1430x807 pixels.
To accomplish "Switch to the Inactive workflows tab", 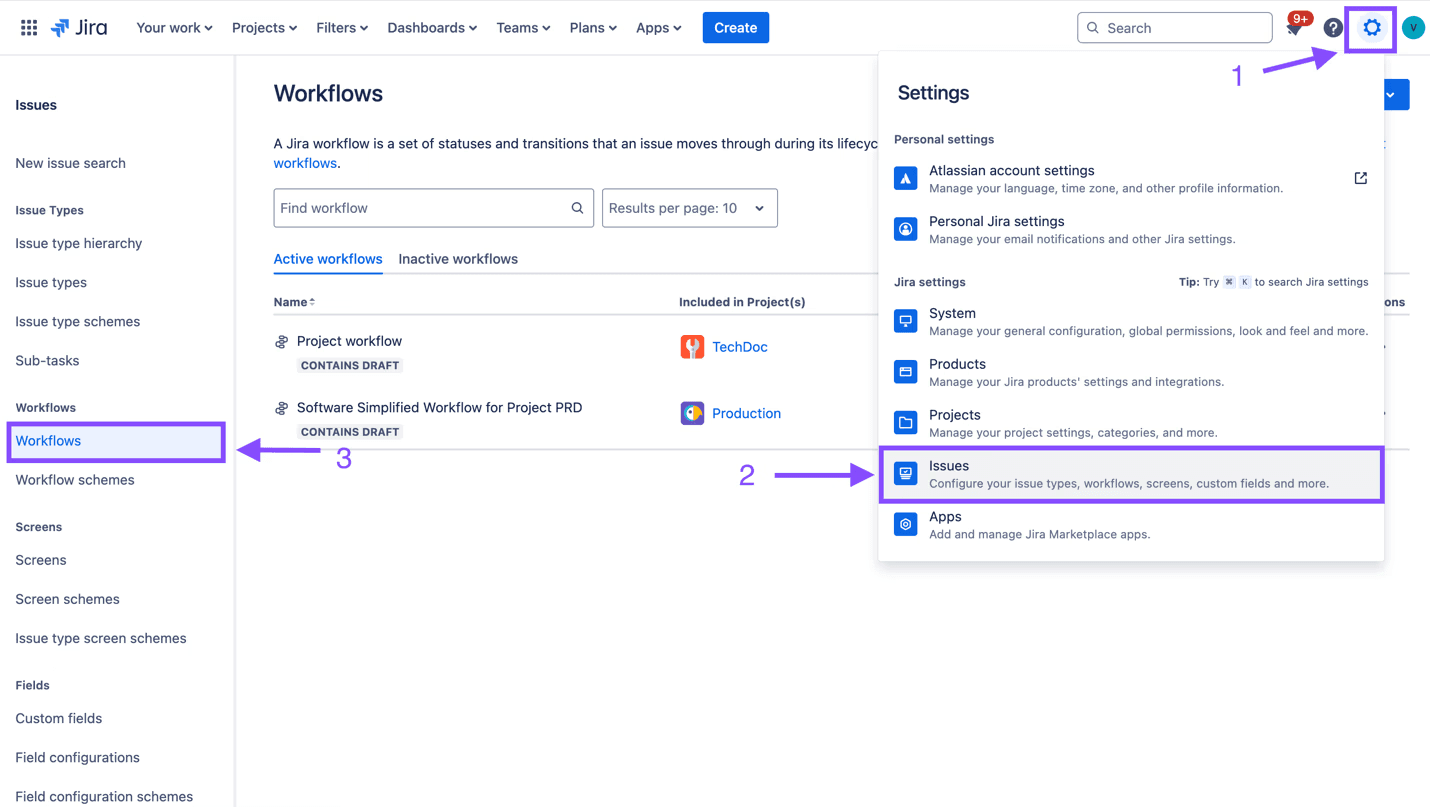I will point(458,258).
